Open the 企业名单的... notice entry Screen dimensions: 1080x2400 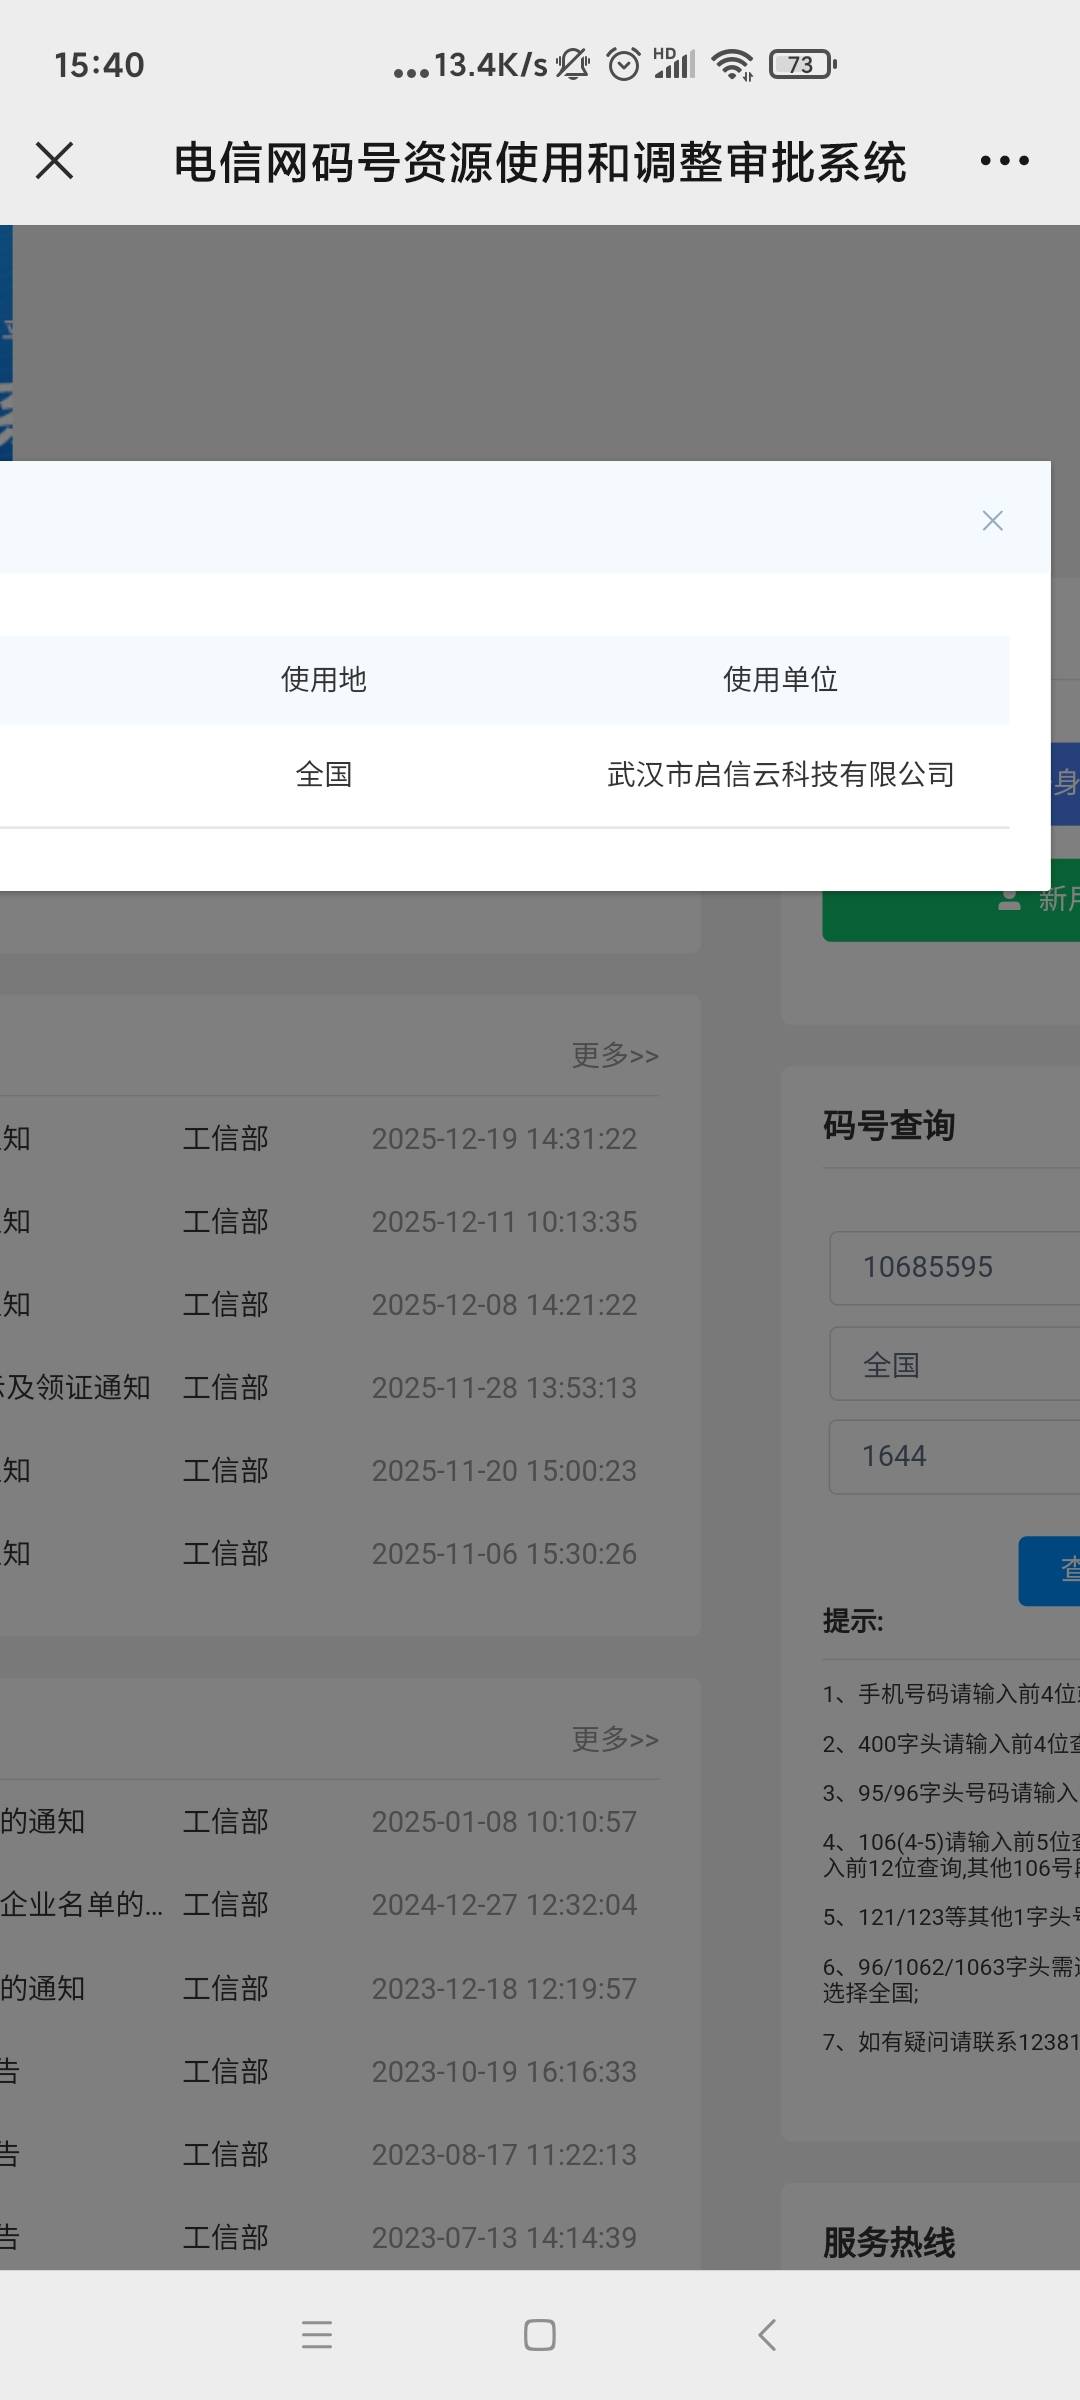click(80, 1904)
